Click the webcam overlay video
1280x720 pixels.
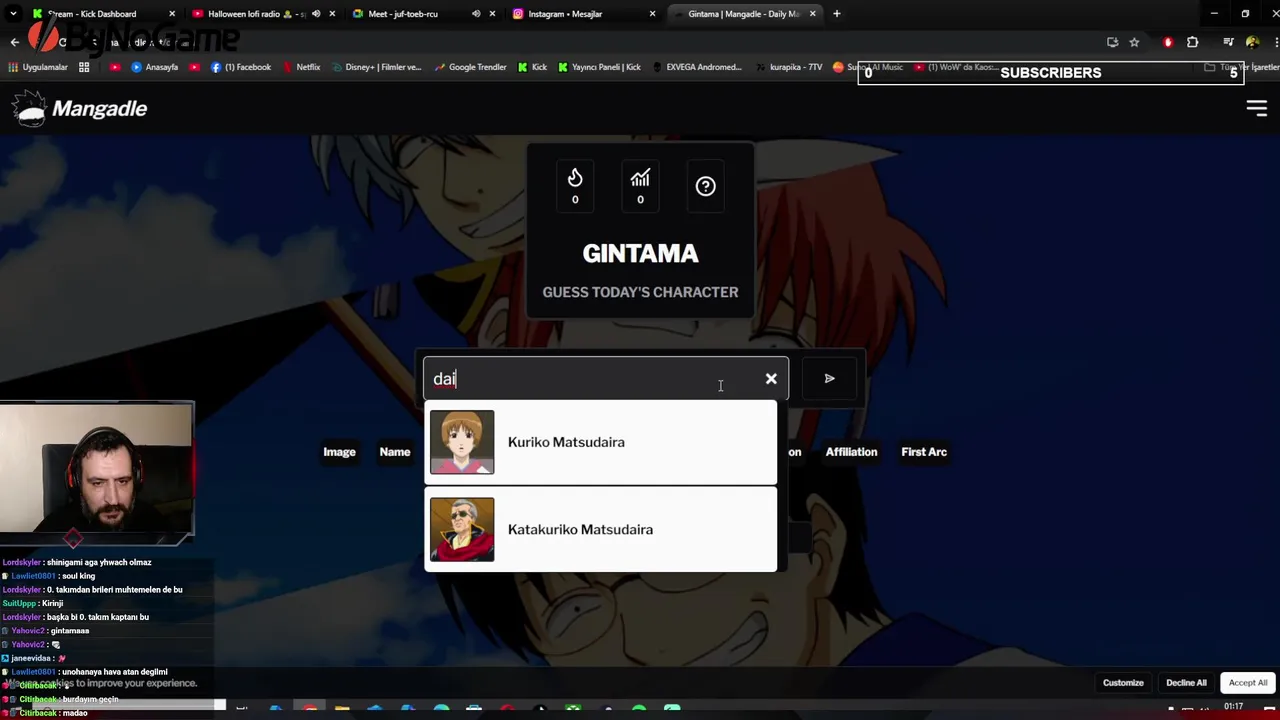97,470
